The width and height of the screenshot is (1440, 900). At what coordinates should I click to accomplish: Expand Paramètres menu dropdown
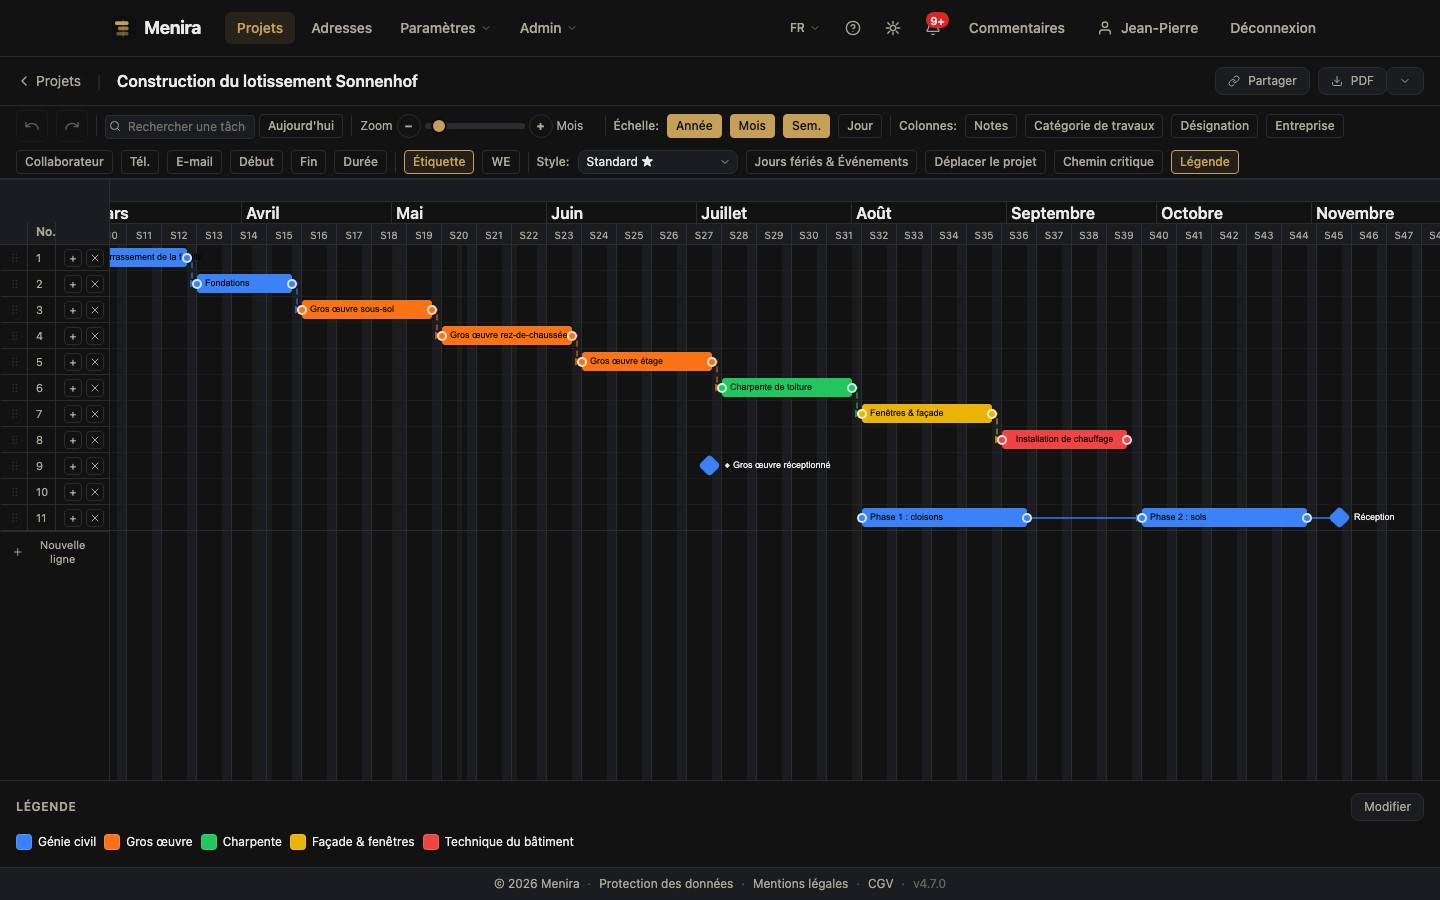(x=445, y=28)
